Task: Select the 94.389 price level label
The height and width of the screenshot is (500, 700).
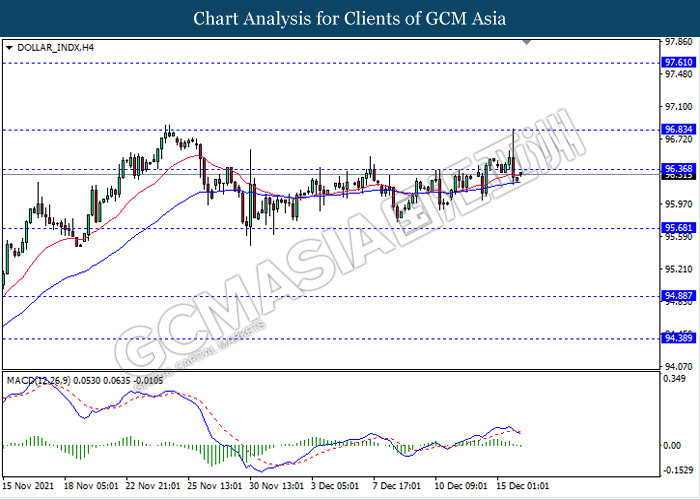Action: click(679, 338)
